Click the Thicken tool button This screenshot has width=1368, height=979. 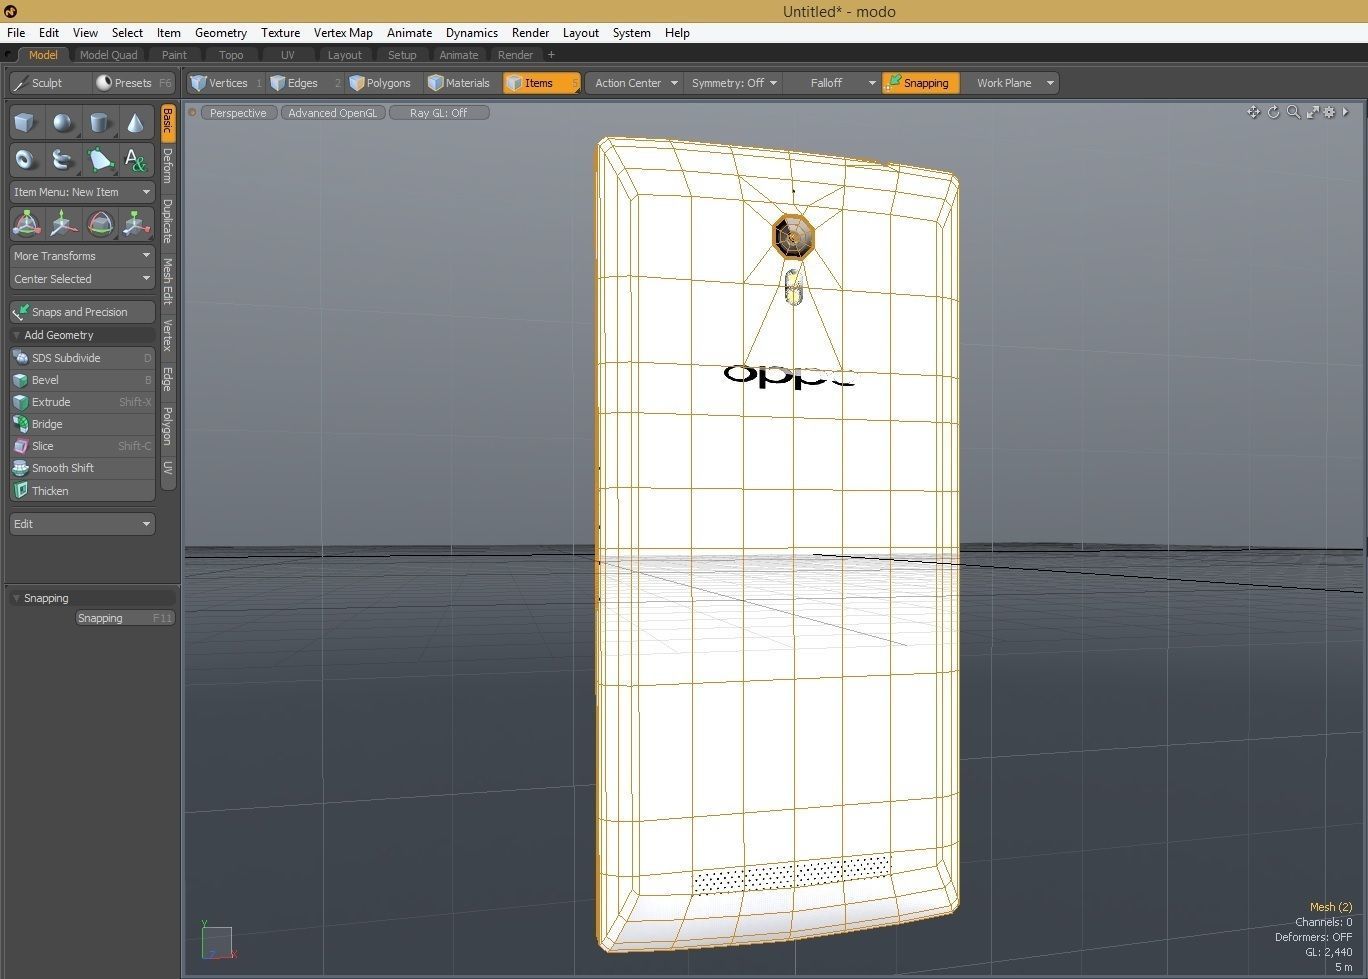pos(82,491)
